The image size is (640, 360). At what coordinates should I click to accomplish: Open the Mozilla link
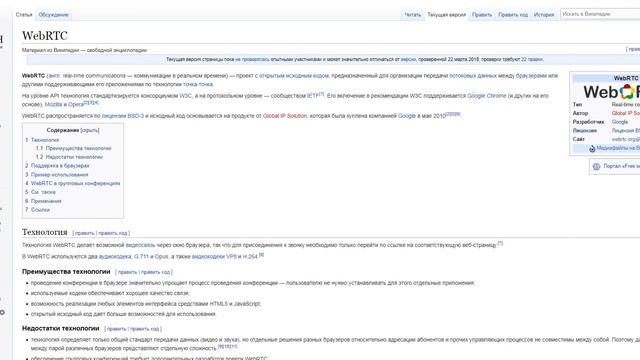tap(53, 104)
